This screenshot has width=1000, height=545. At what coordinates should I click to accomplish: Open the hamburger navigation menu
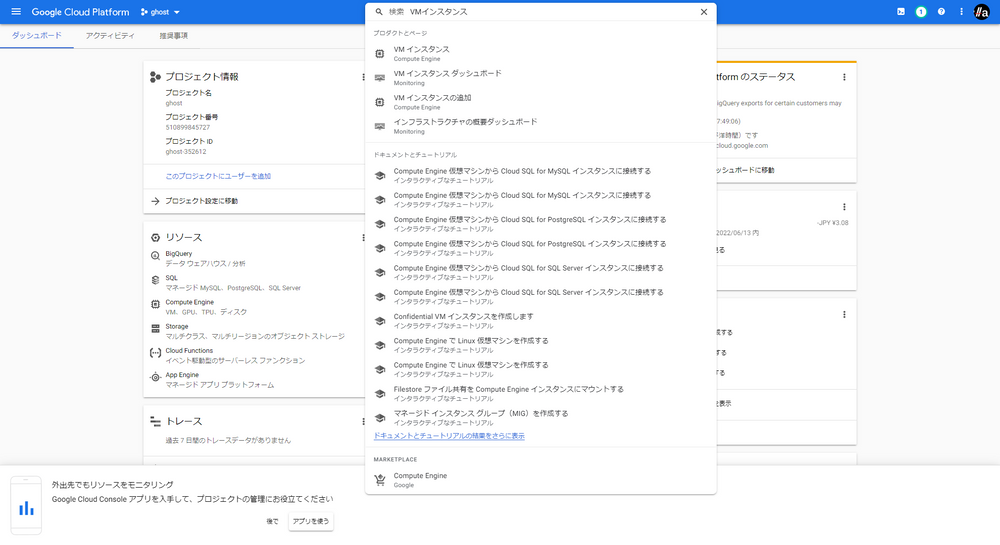(15, 12)
